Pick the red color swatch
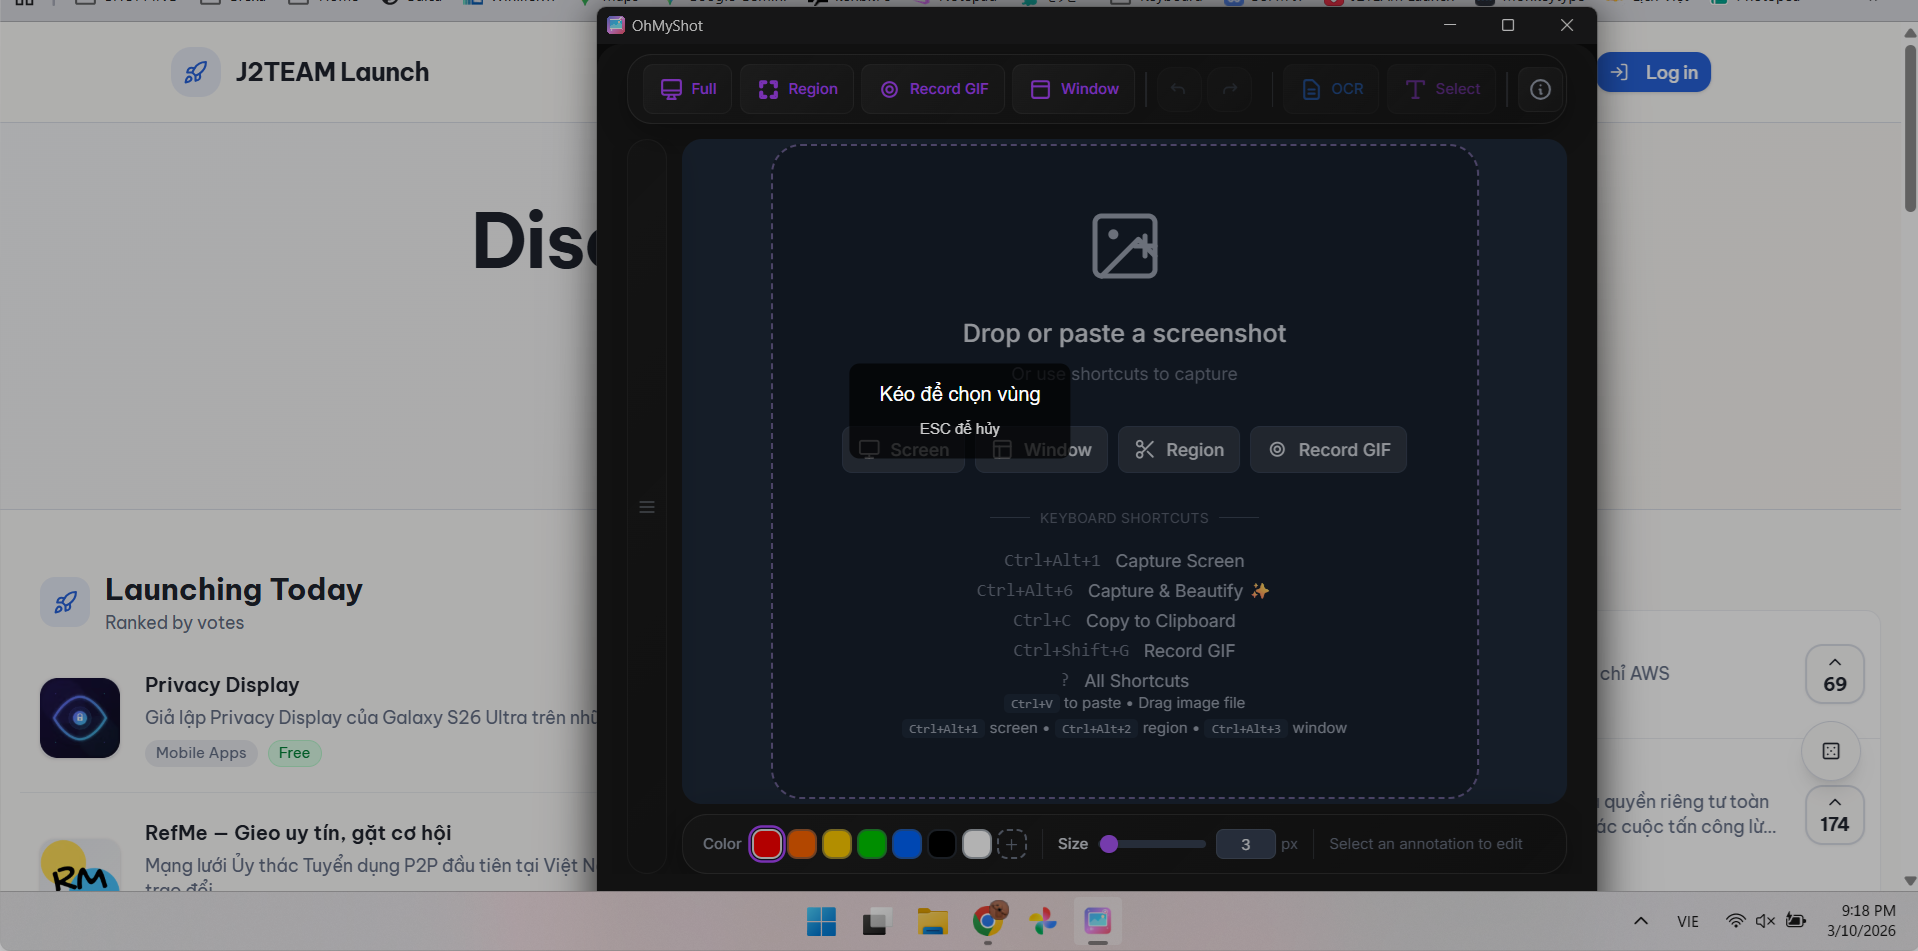 [x=767, y=844]
